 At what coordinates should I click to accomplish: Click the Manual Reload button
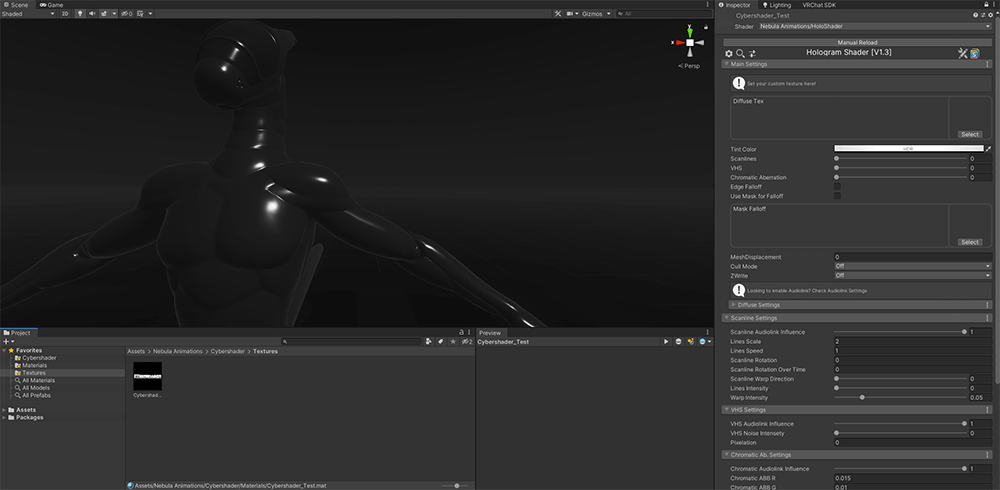click(857, 42)
